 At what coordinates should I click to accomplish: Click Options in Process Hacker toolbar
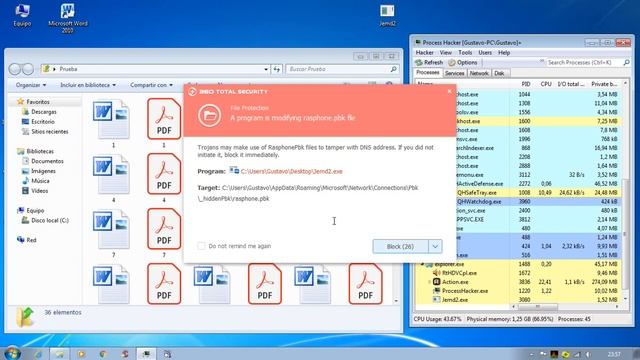463,62
